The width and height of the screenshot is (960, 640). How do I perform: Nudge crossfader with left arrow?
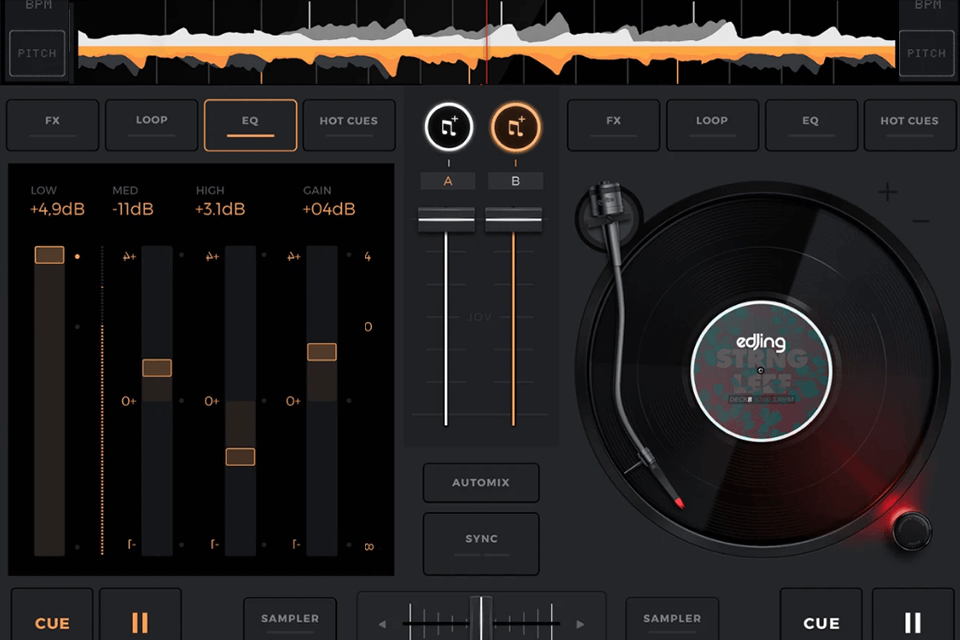click(x=382, y=624)
